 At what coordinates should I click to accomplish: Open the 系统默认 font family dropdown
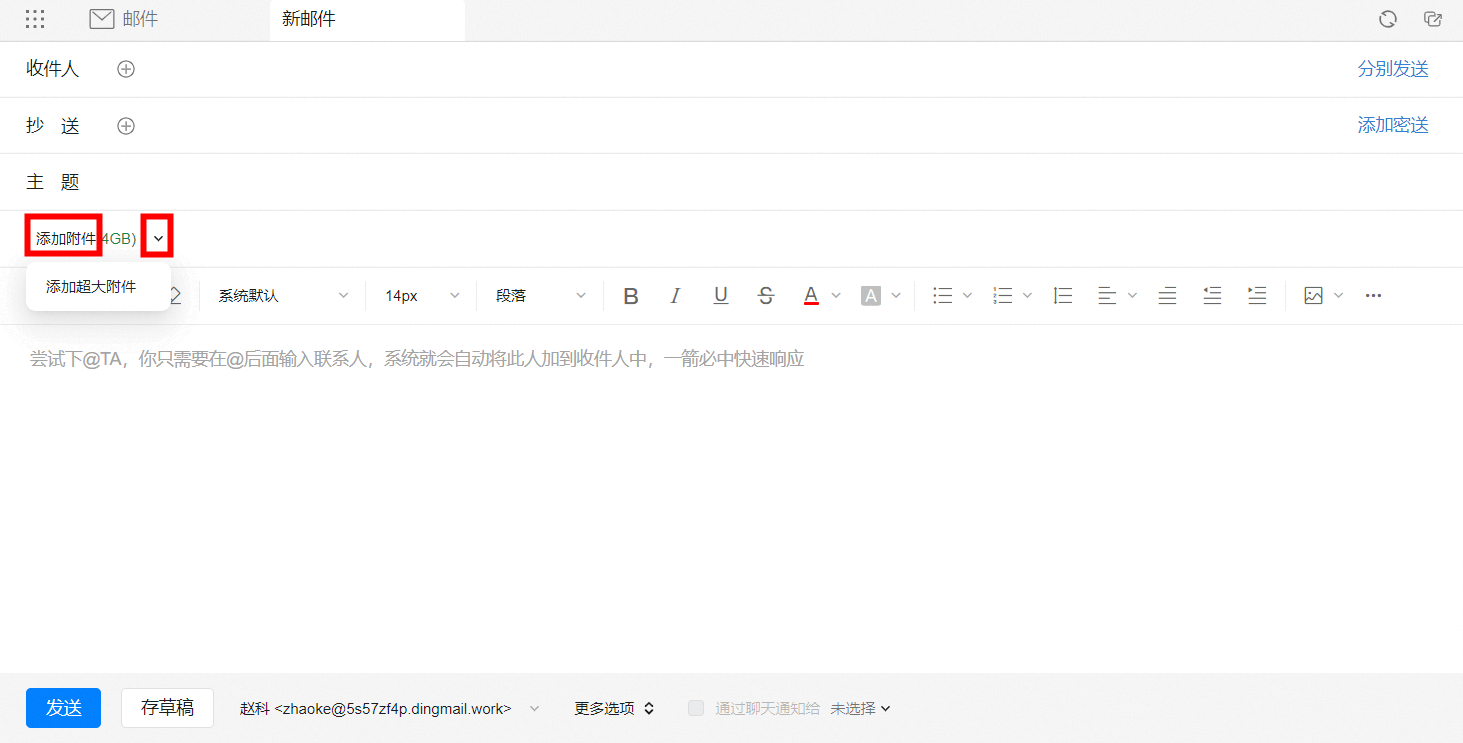pos(284,296)
